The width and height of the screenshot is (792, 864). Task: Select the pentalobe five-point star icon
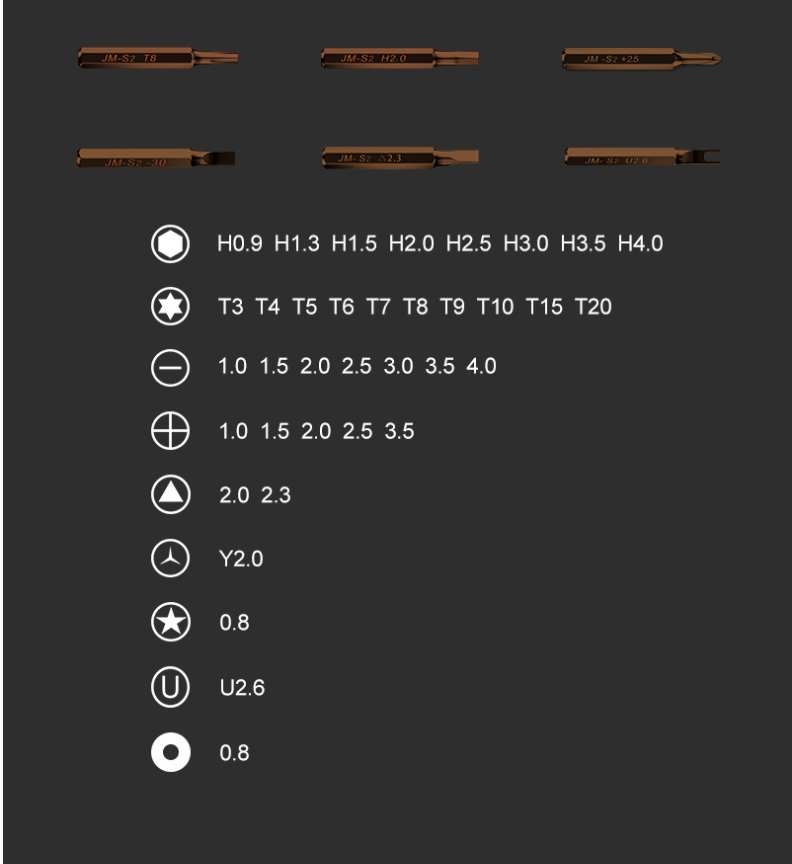[x=170, y=622]
